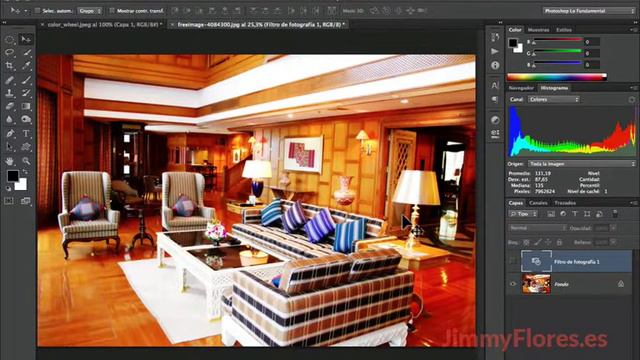The height and width of the screenshot is (360, 640).
Task: Select the Clone Stamp tool
Action: 9,93
